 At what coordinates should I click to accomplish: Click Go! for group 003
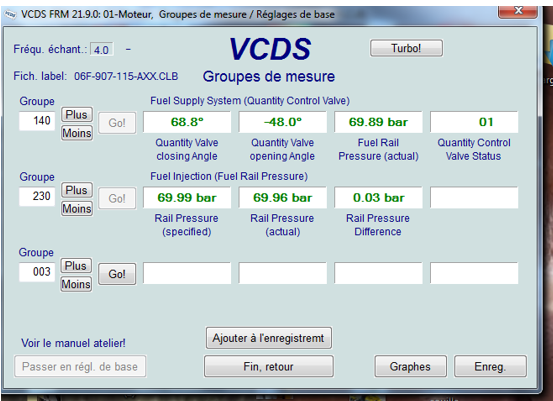(x=117, y=274)
